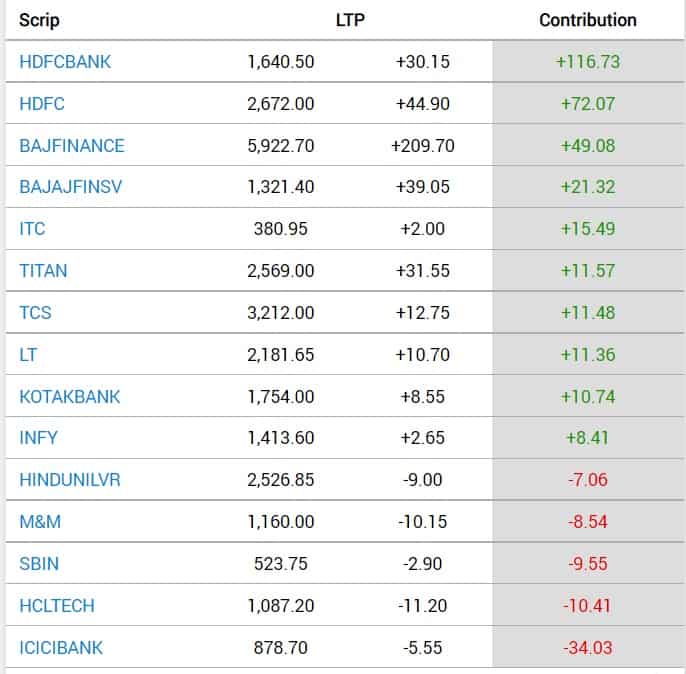The width and height of the screenshot is (686, 674).
Task: Select BAJFINANCE price 5,922.70
Action: point(281,146)
